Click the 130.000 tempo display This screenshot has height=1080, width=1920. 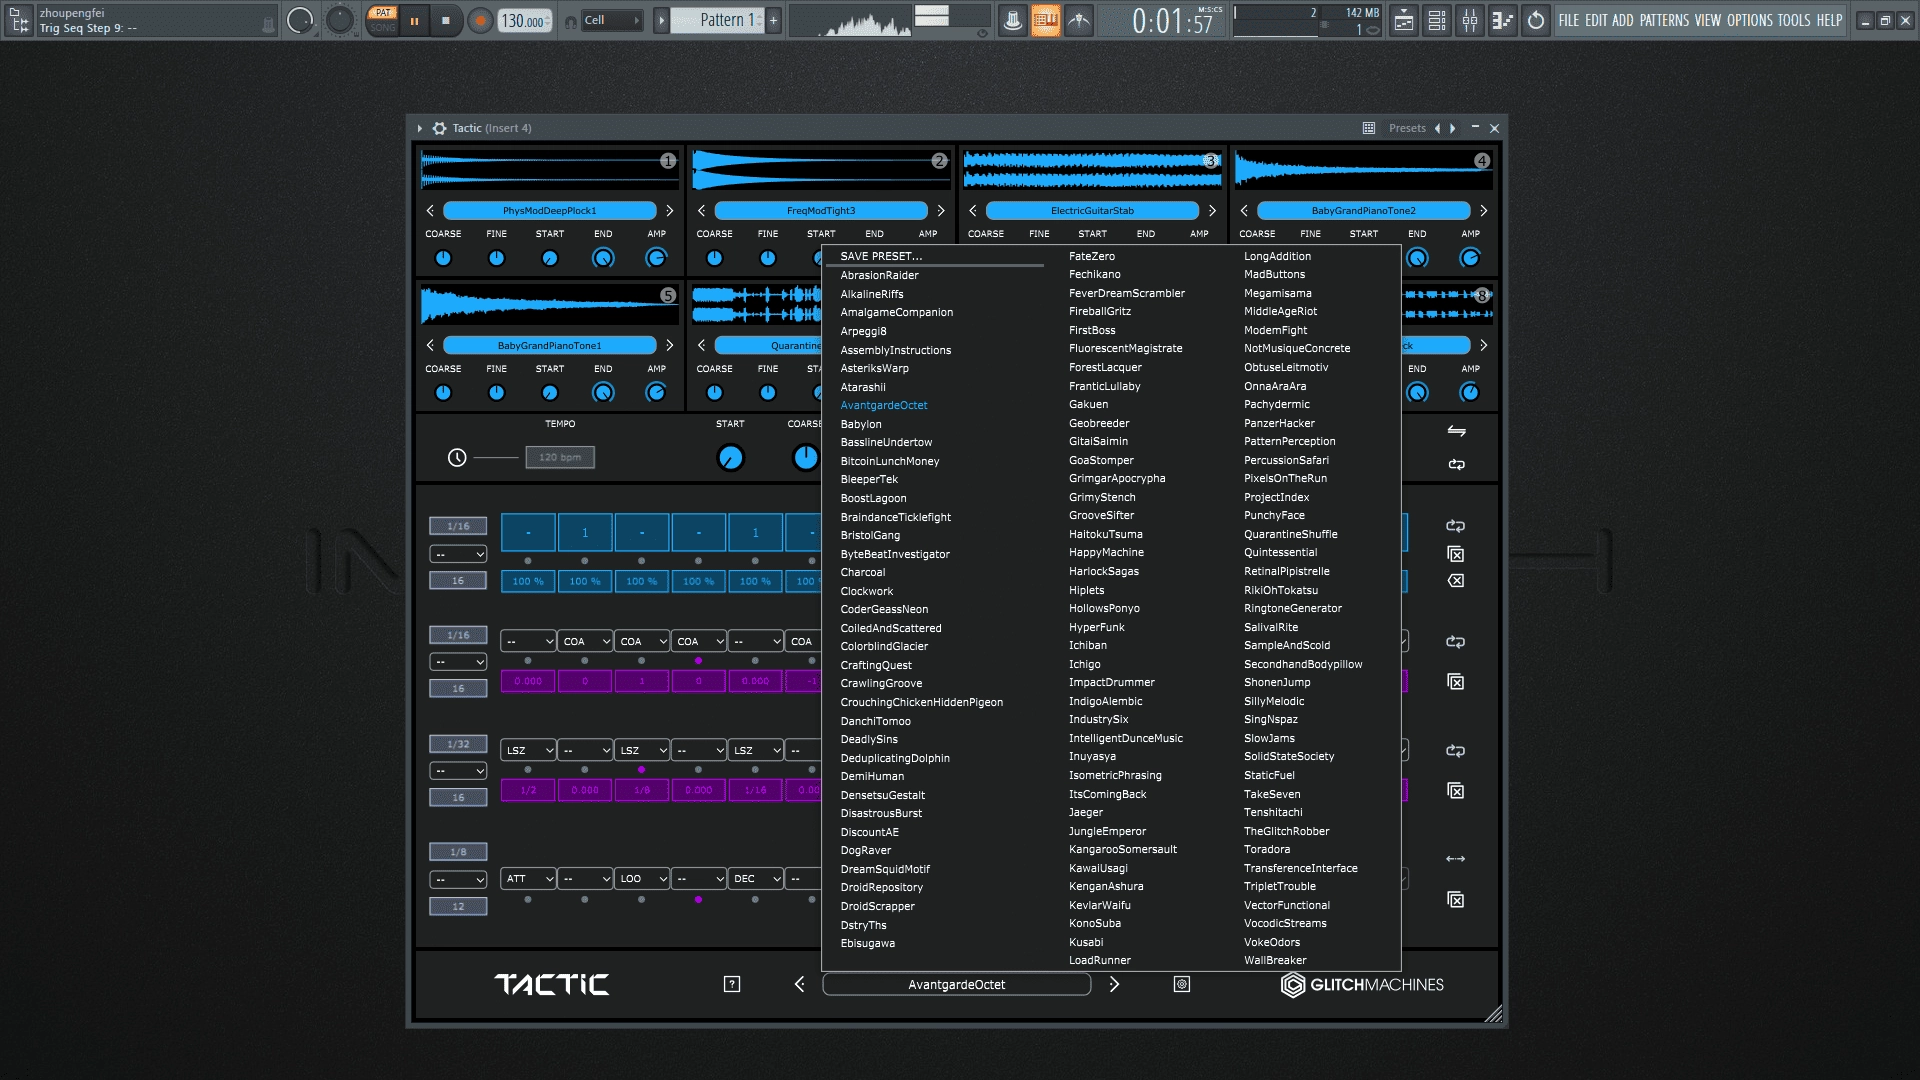[524, 21]
